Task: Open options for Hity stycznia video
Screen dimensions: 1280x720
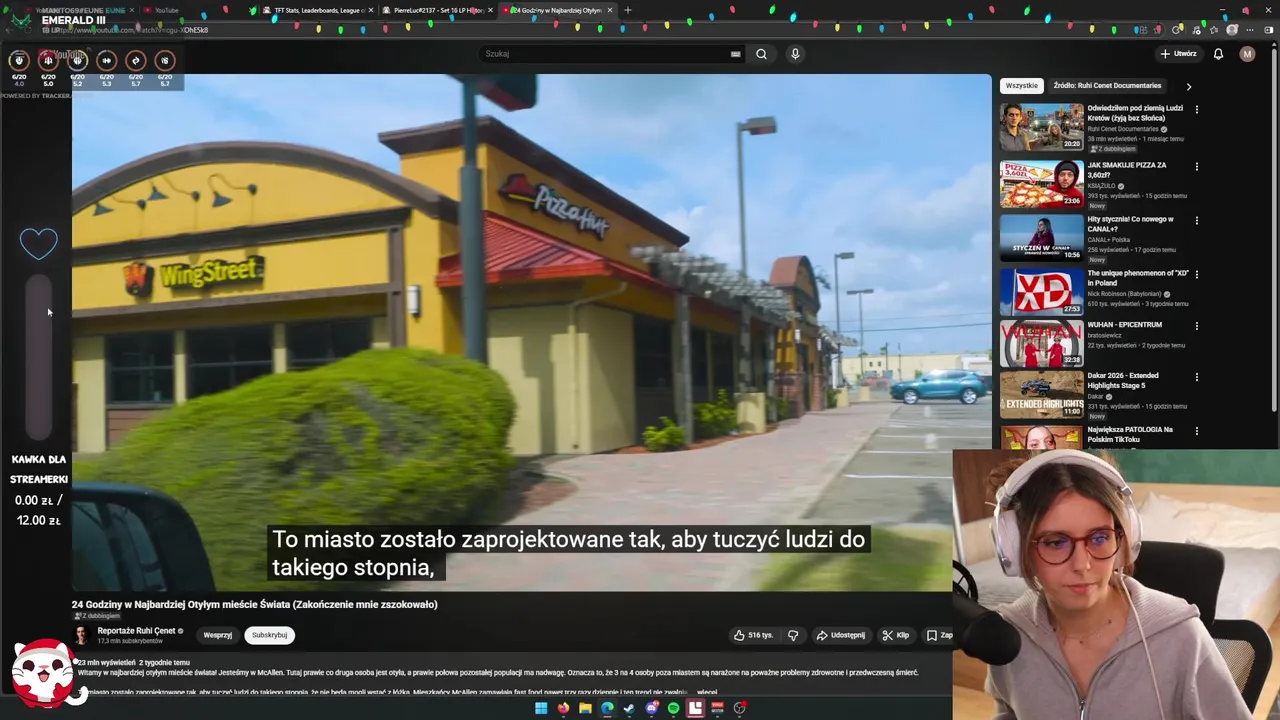Action: [1196, 221]
